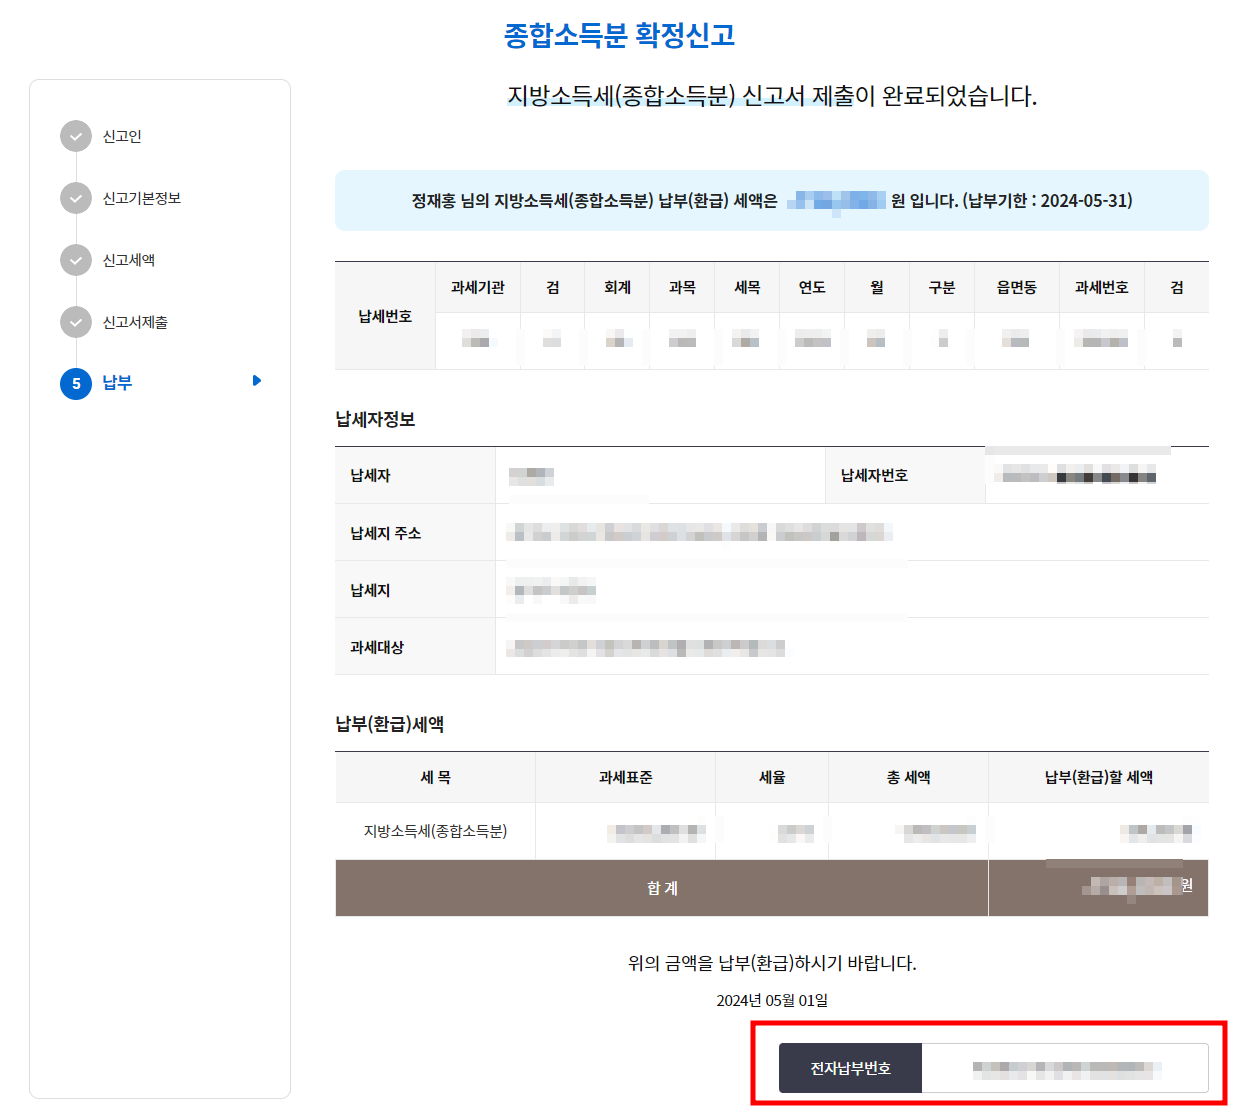Select the 신고기본정보 check circle icon
This screenshot has width=1250, height=1113.
click(76, 198)
